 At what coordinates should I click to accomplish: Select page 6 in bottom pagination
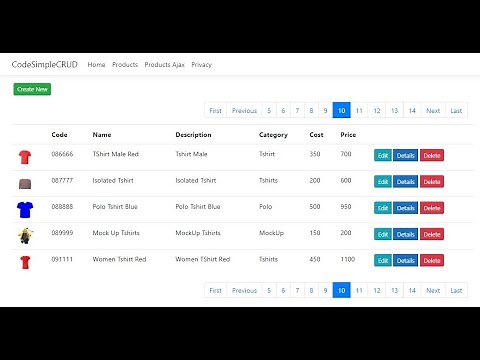click(x=283, y=290)
